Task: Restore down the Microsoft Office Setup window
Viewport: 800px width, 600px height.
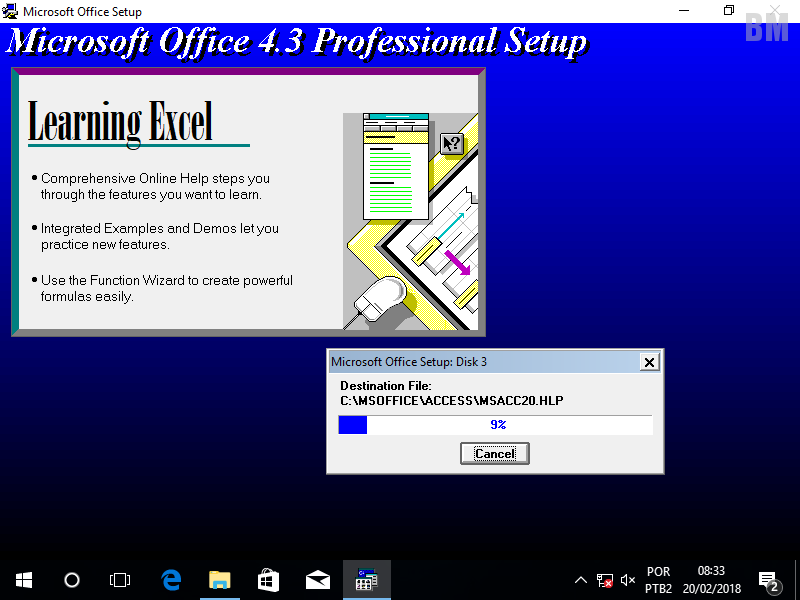Action: pos(728,8)
